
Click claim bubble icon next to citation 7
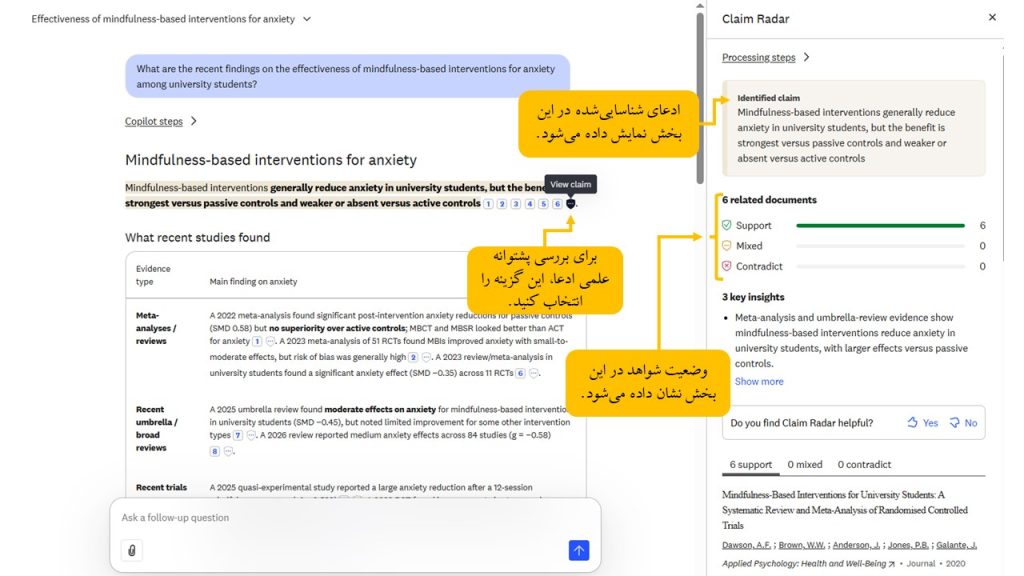click(251, 435)
